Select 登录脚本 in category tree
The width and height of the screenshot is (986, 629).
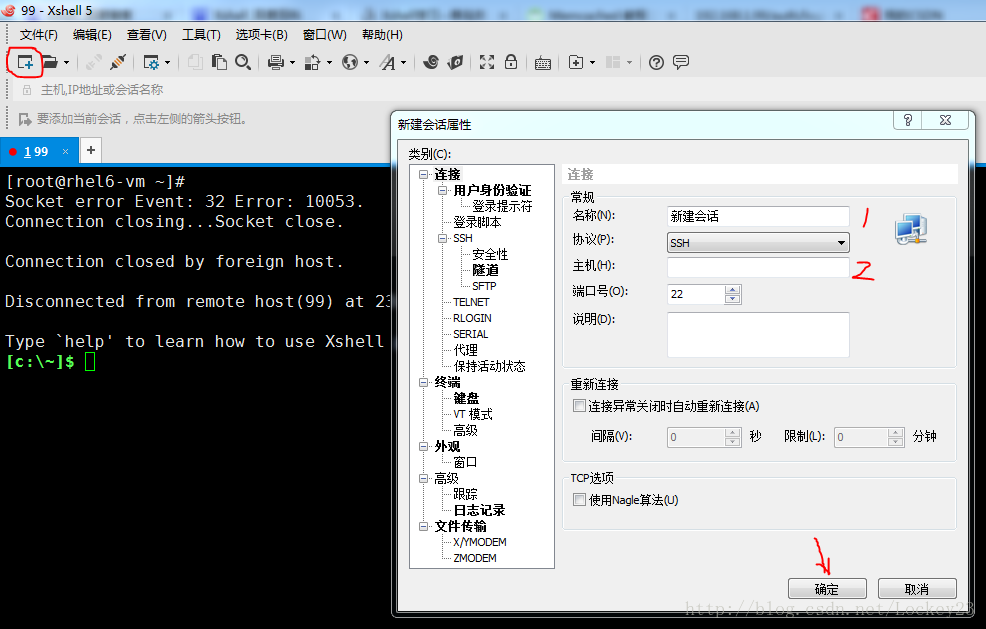(x=477, y=222)
